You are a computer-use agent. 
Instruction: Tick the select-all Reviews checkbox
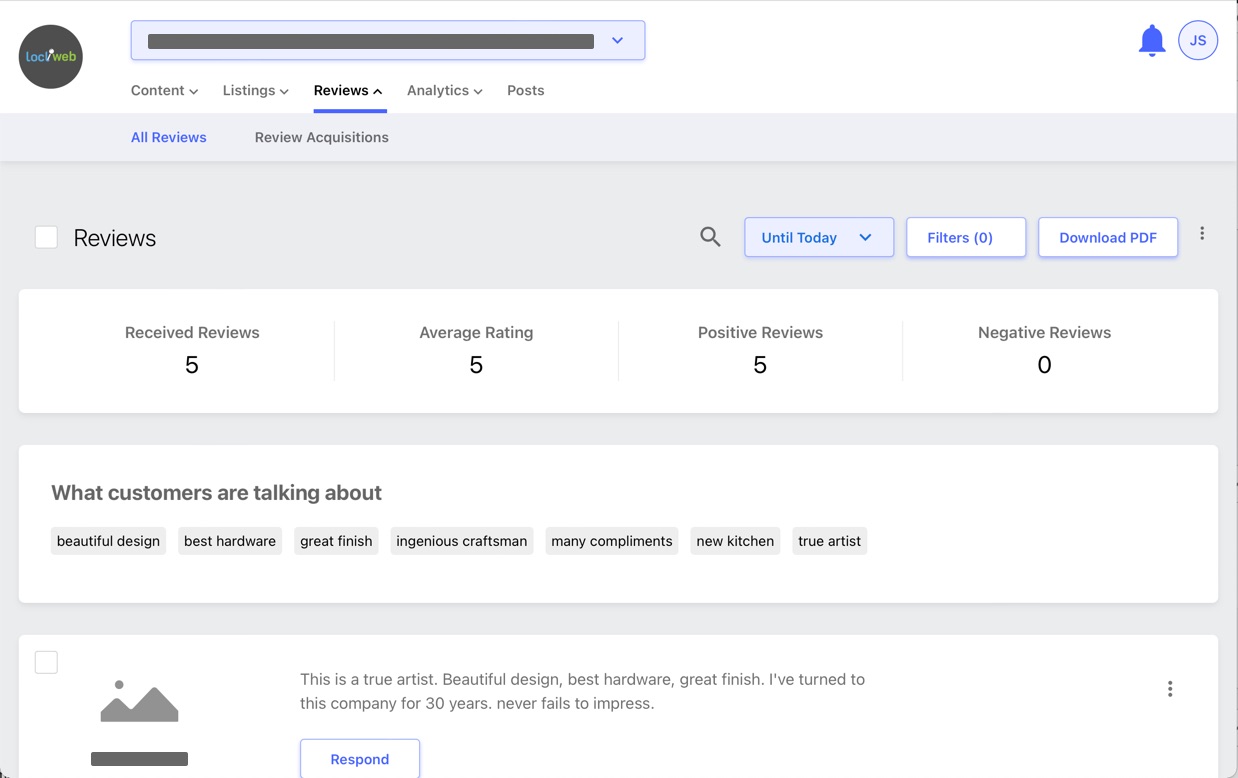[x=46, y=237]
